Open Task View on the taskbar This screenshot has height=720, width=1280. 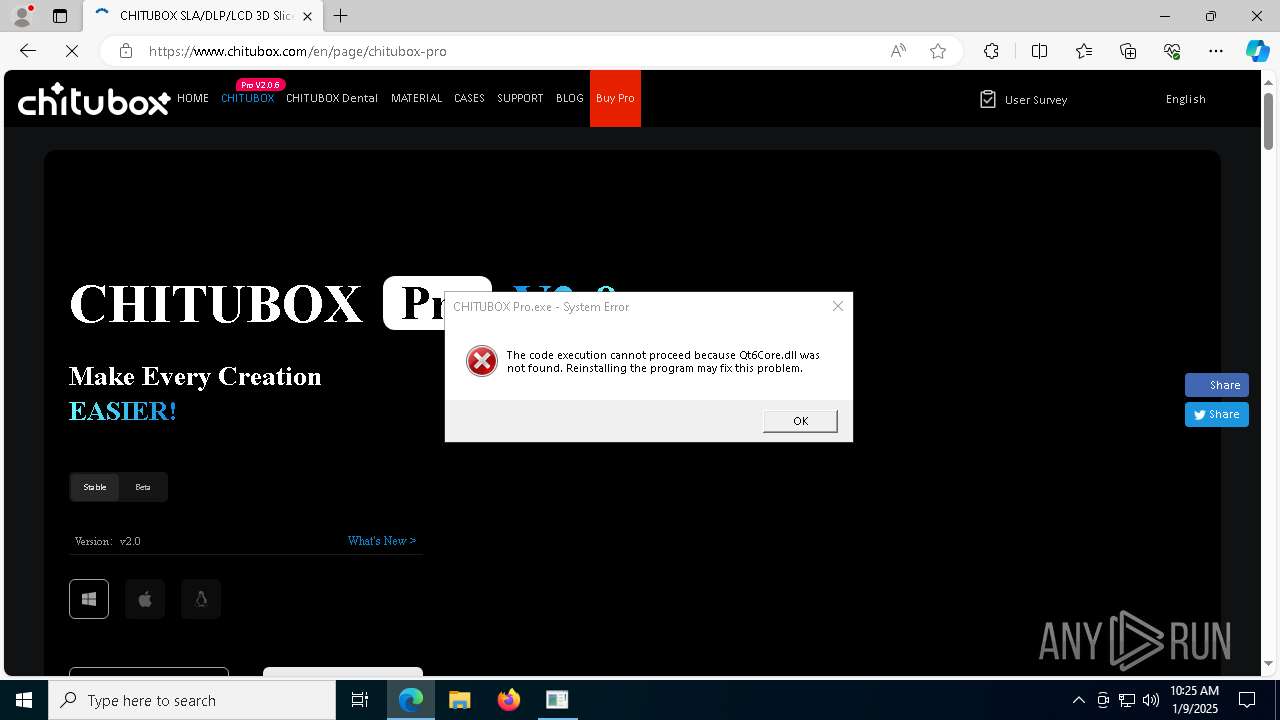(360, 700)
